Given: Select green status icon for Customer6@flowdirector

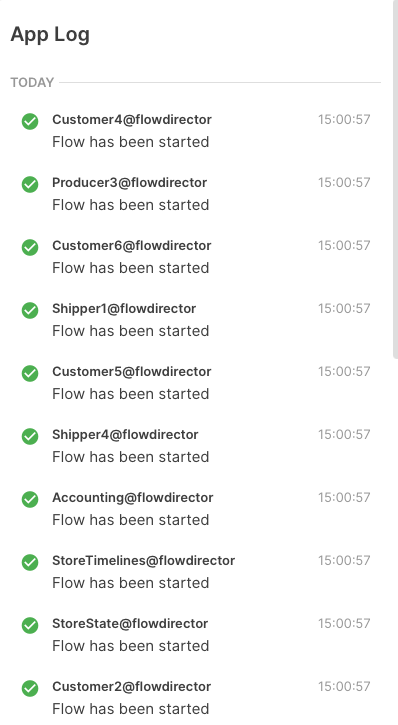Looking at the screenshot, I should pyautogui.click(x=30, y=247).
